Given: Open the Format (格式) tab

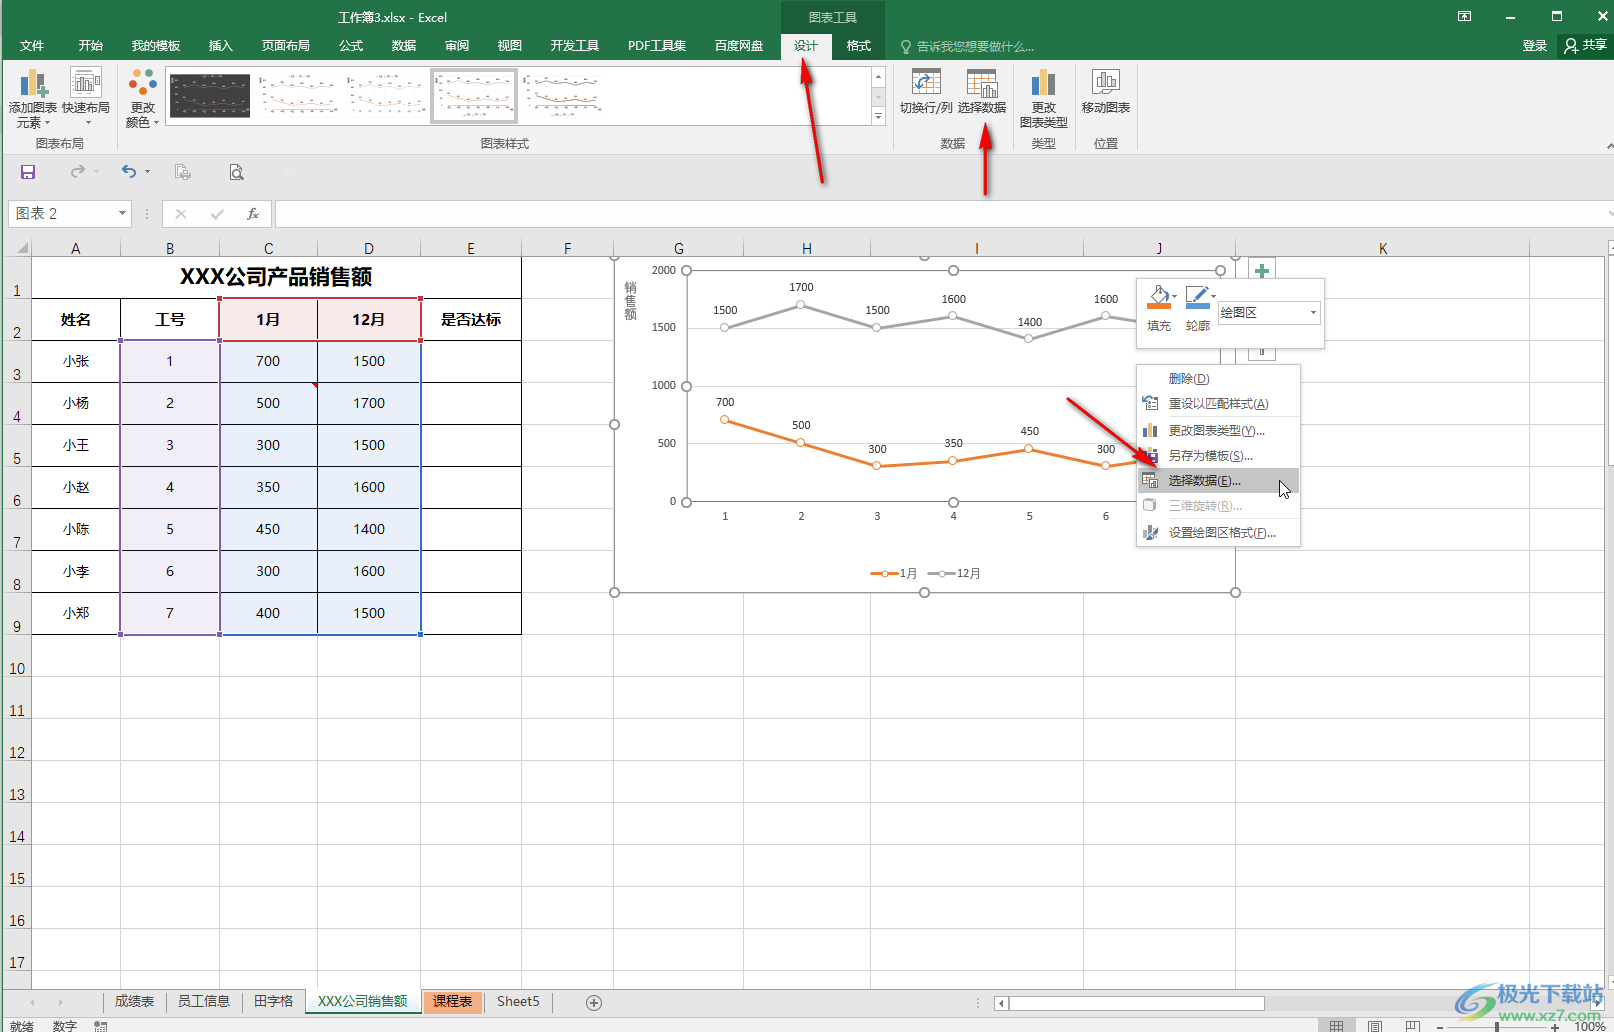Looking at the screenshot, I should [859, 46].
